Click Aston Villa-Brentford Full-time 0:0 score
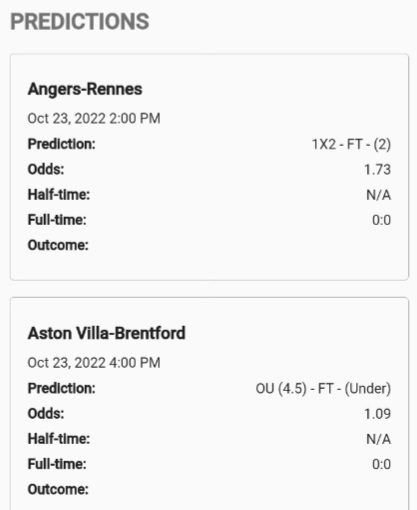Screen dimensions: 417x510 pos(382,464)
